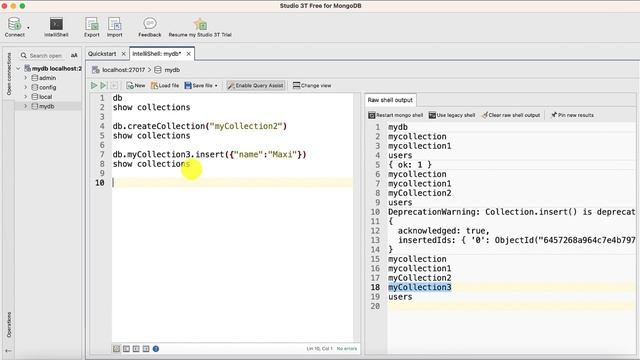Click third editor layout icon in status bar
The image size is (640, 360).
click(x=136, y=349)
